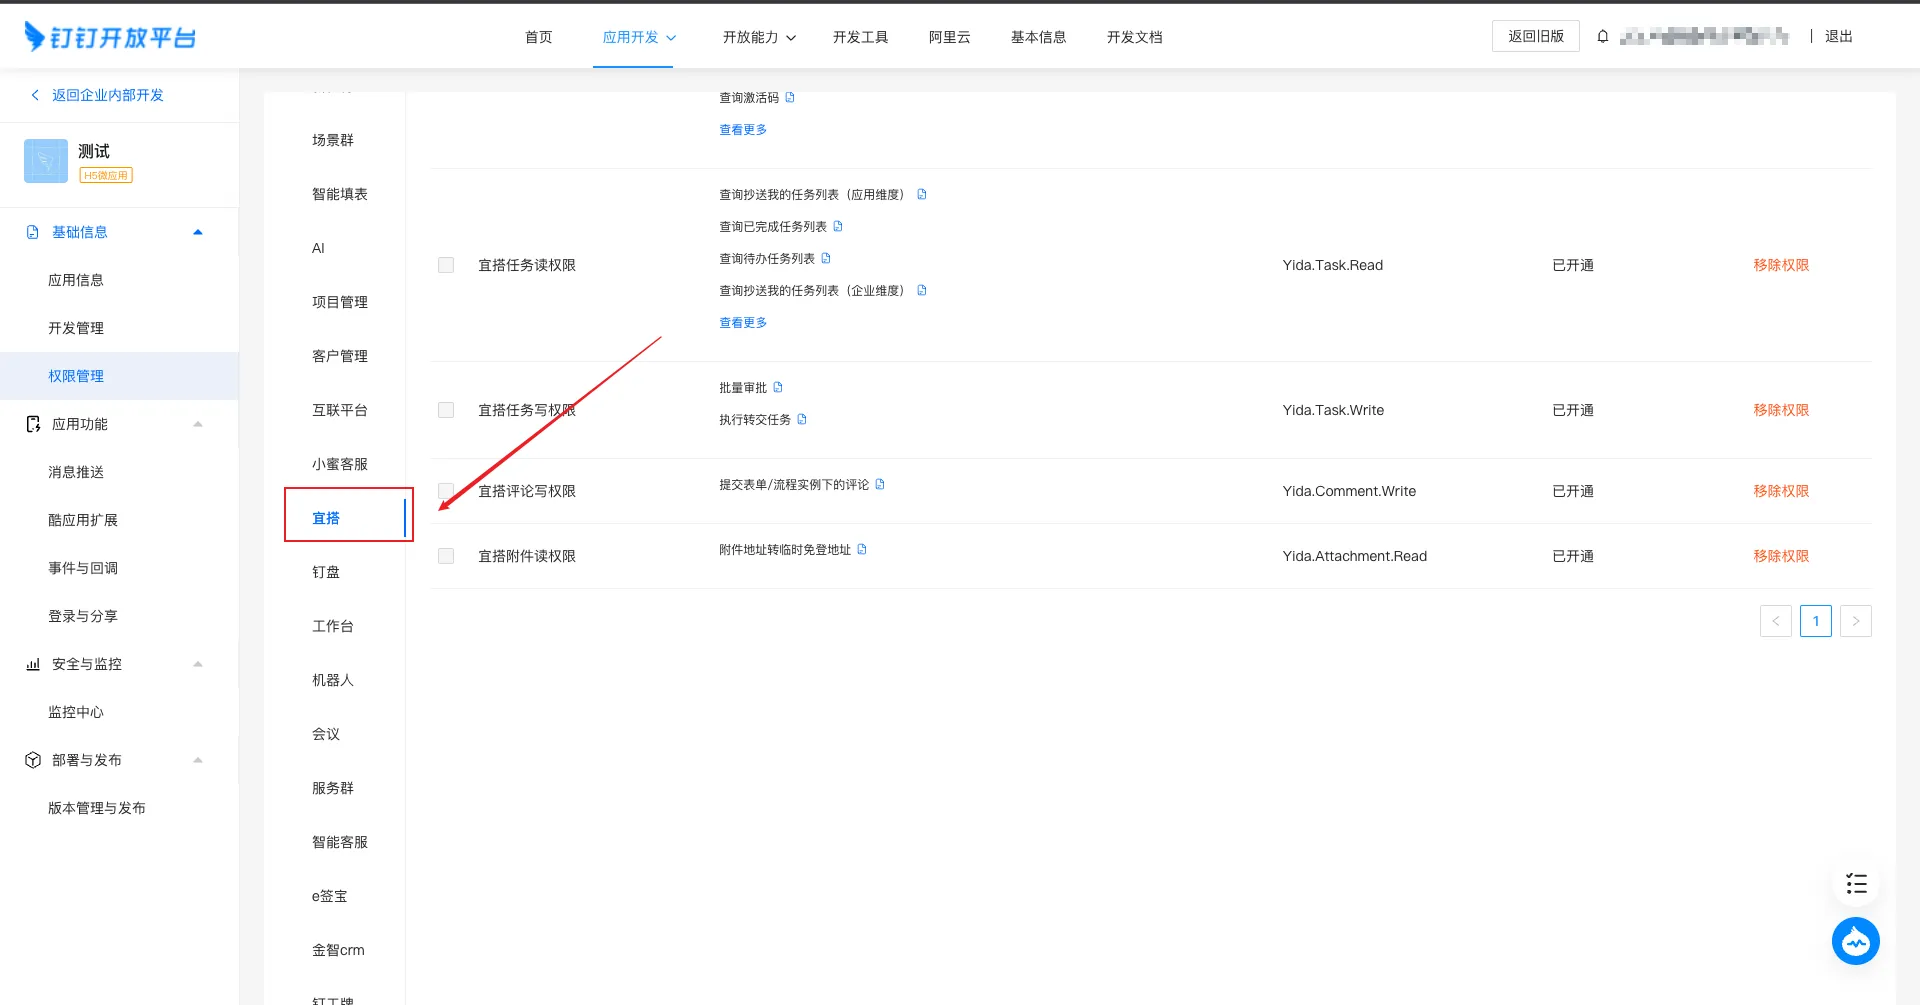This screenshot has height=1005, width=1920.
Task: Click the 返回旧版 button
Action: pyautogui.click(x=1535, y=36)
